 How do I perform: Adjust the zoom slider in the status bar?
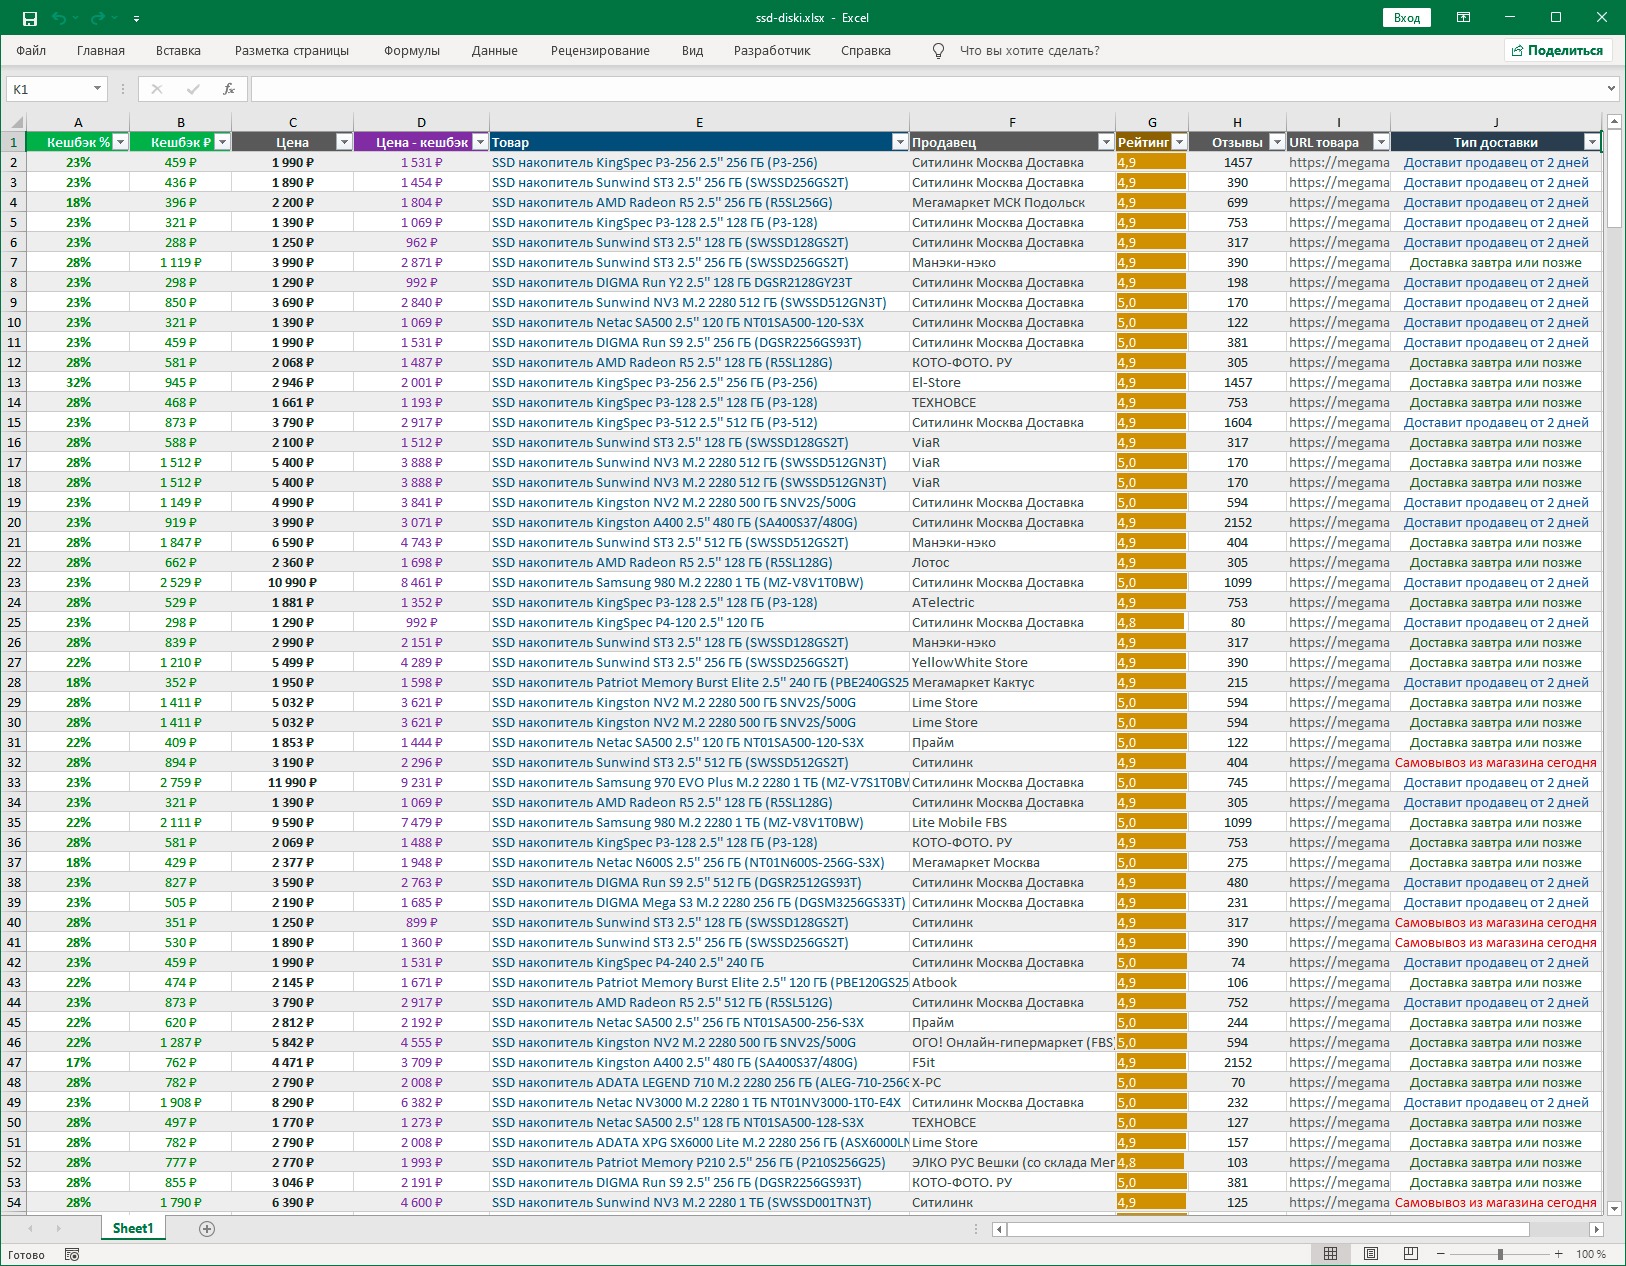pos(1500,1254)
